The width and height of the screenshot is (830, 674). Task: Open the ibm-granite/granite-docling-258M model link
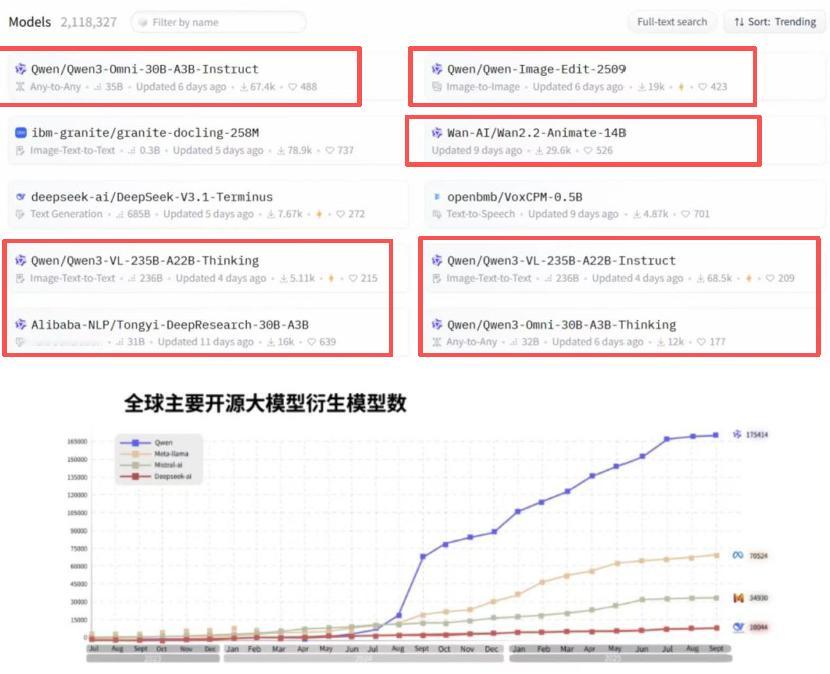tap(145, 132)
